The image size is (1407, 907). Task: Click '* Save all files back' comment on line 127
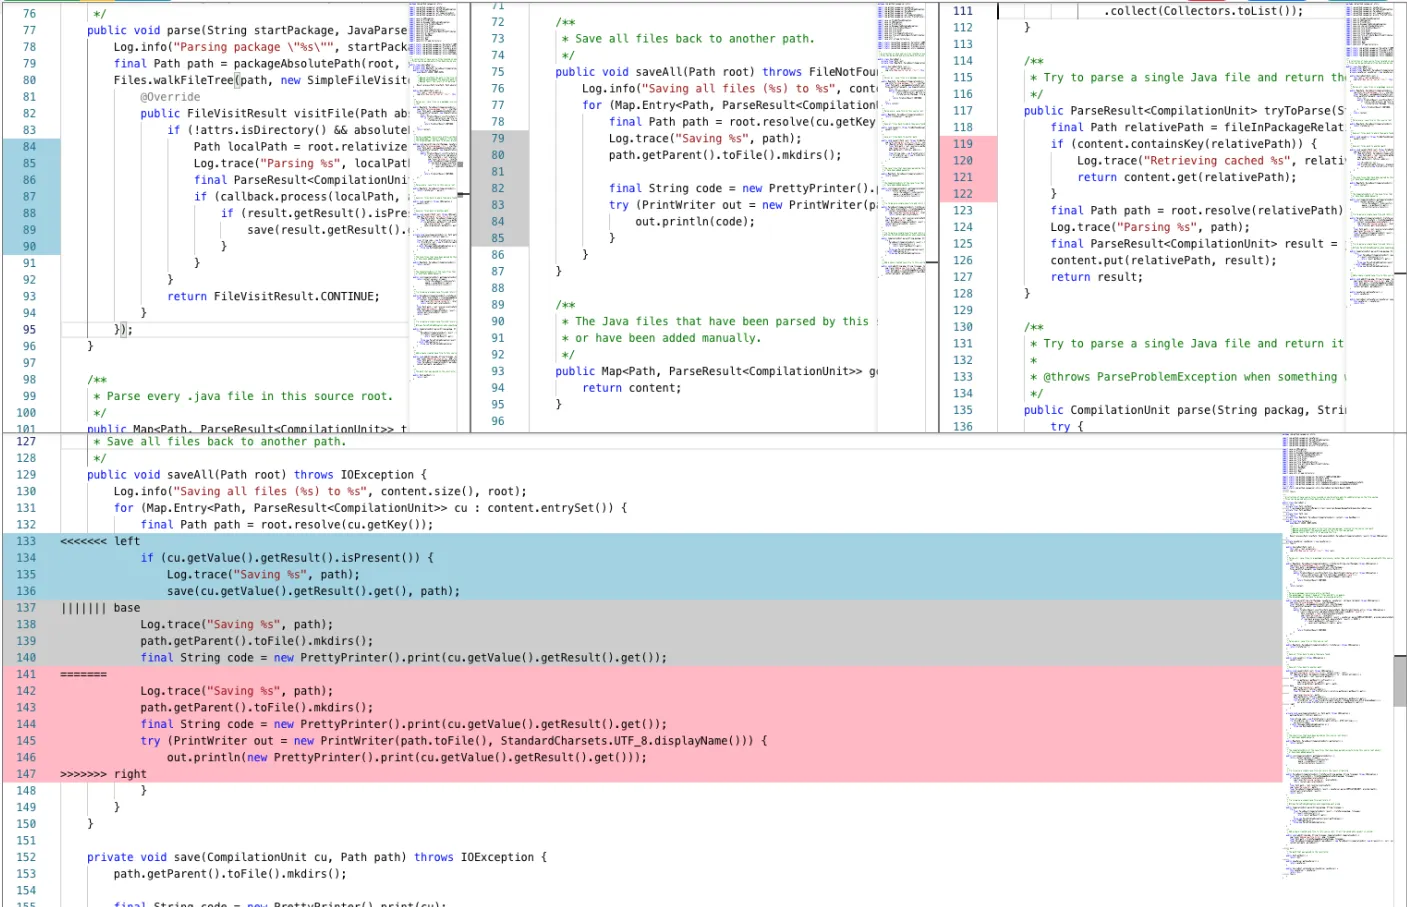[220, 441]
